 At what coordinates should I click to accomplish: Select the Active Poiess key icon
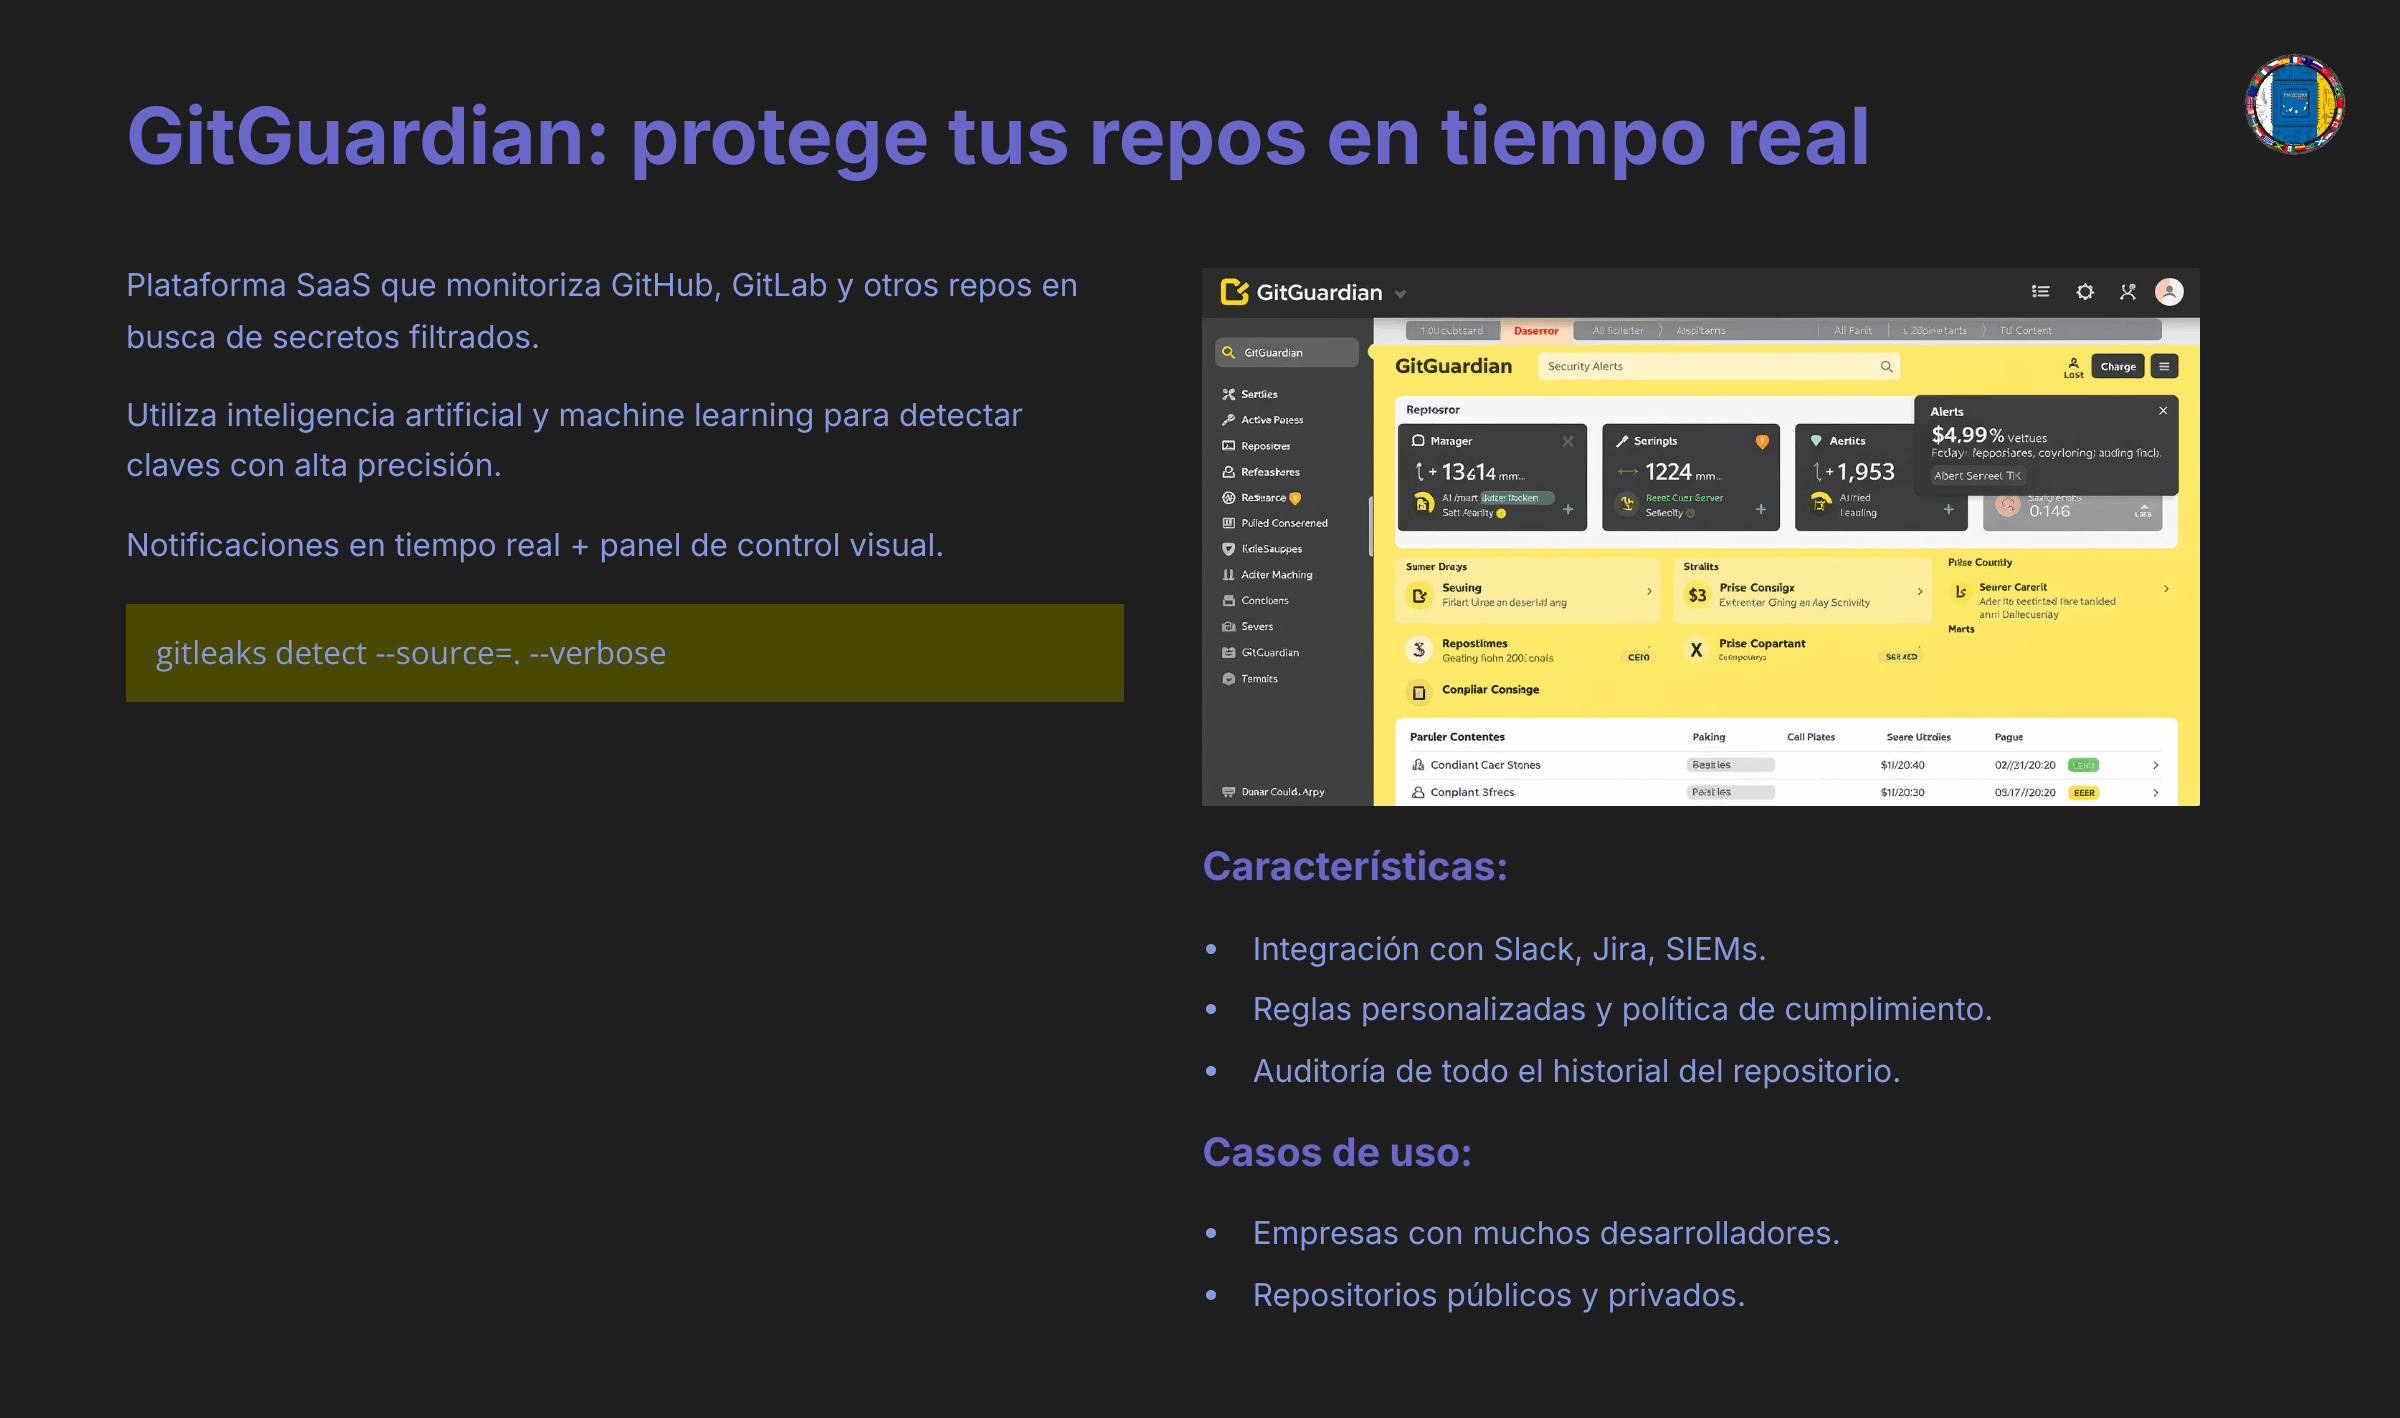(x=1229, y=420)
